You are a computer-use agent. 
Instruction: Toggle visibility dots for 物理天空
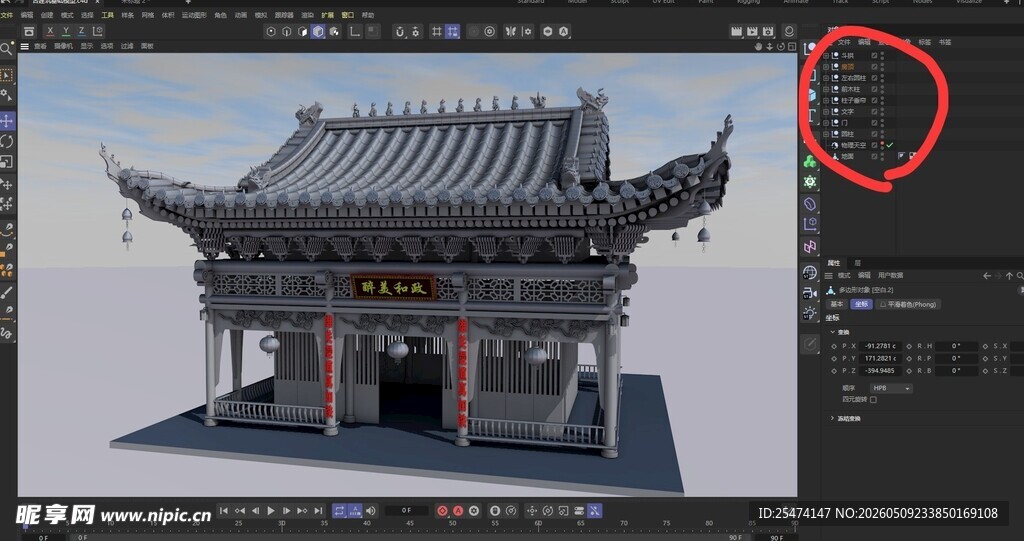click(882, 145)
